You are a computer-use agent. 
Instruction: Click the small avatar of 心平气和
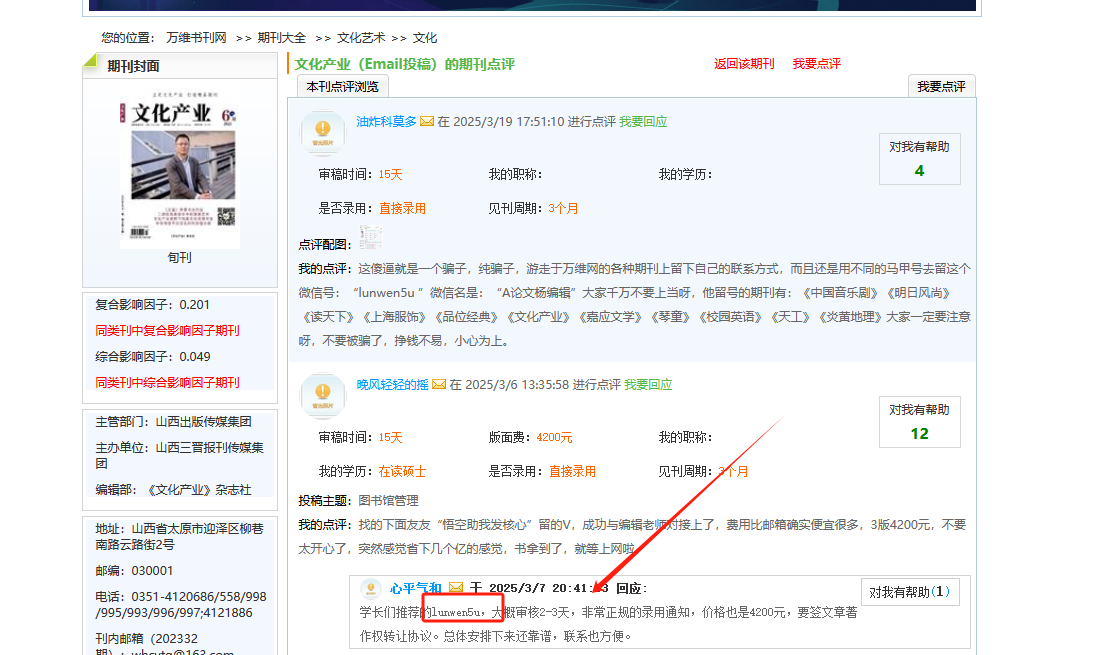tap(371, 589)
